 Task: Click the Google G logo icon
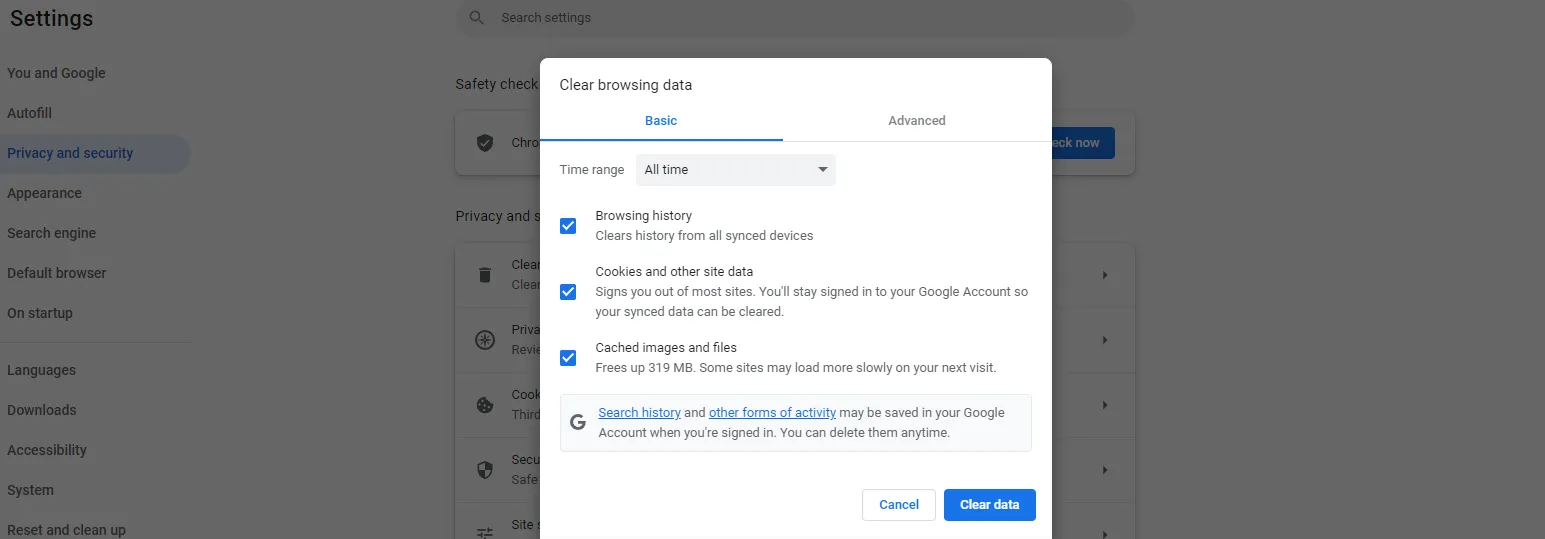click(x=578, y=422)
